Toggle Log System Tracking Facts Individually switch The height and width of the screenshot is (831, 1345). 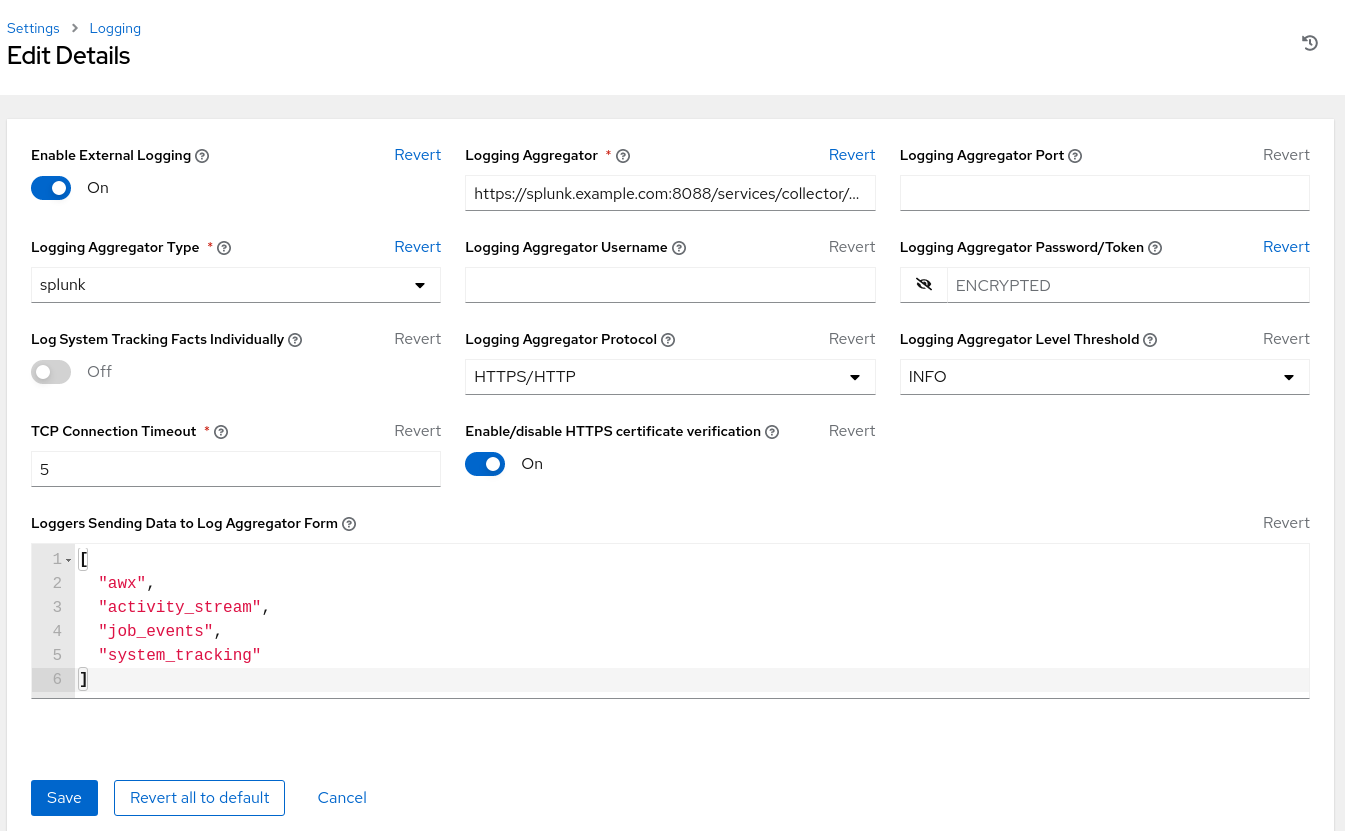pos(51,372)
